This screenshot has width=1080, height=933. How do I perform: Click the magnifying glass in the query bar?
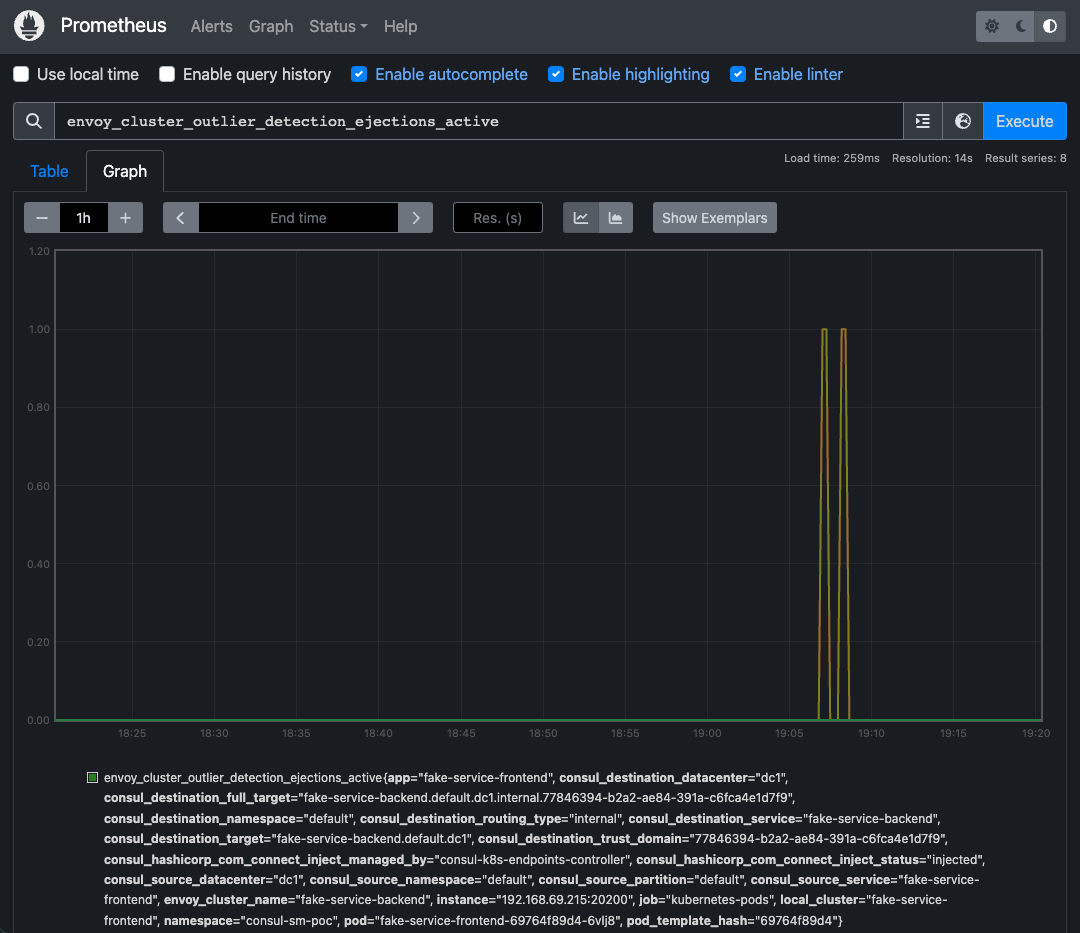(33, 120)
